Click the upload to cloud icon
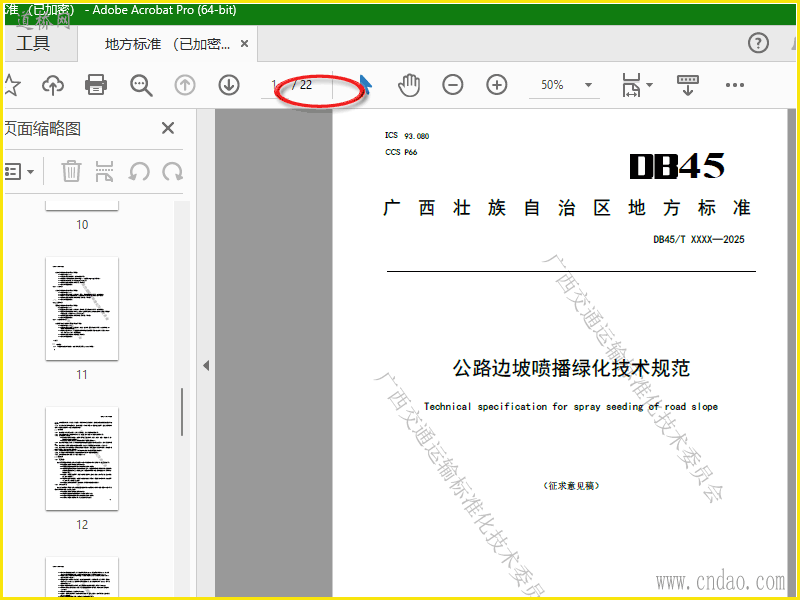The height and width of the screenshot is (600, 800). tap(53, 85)
